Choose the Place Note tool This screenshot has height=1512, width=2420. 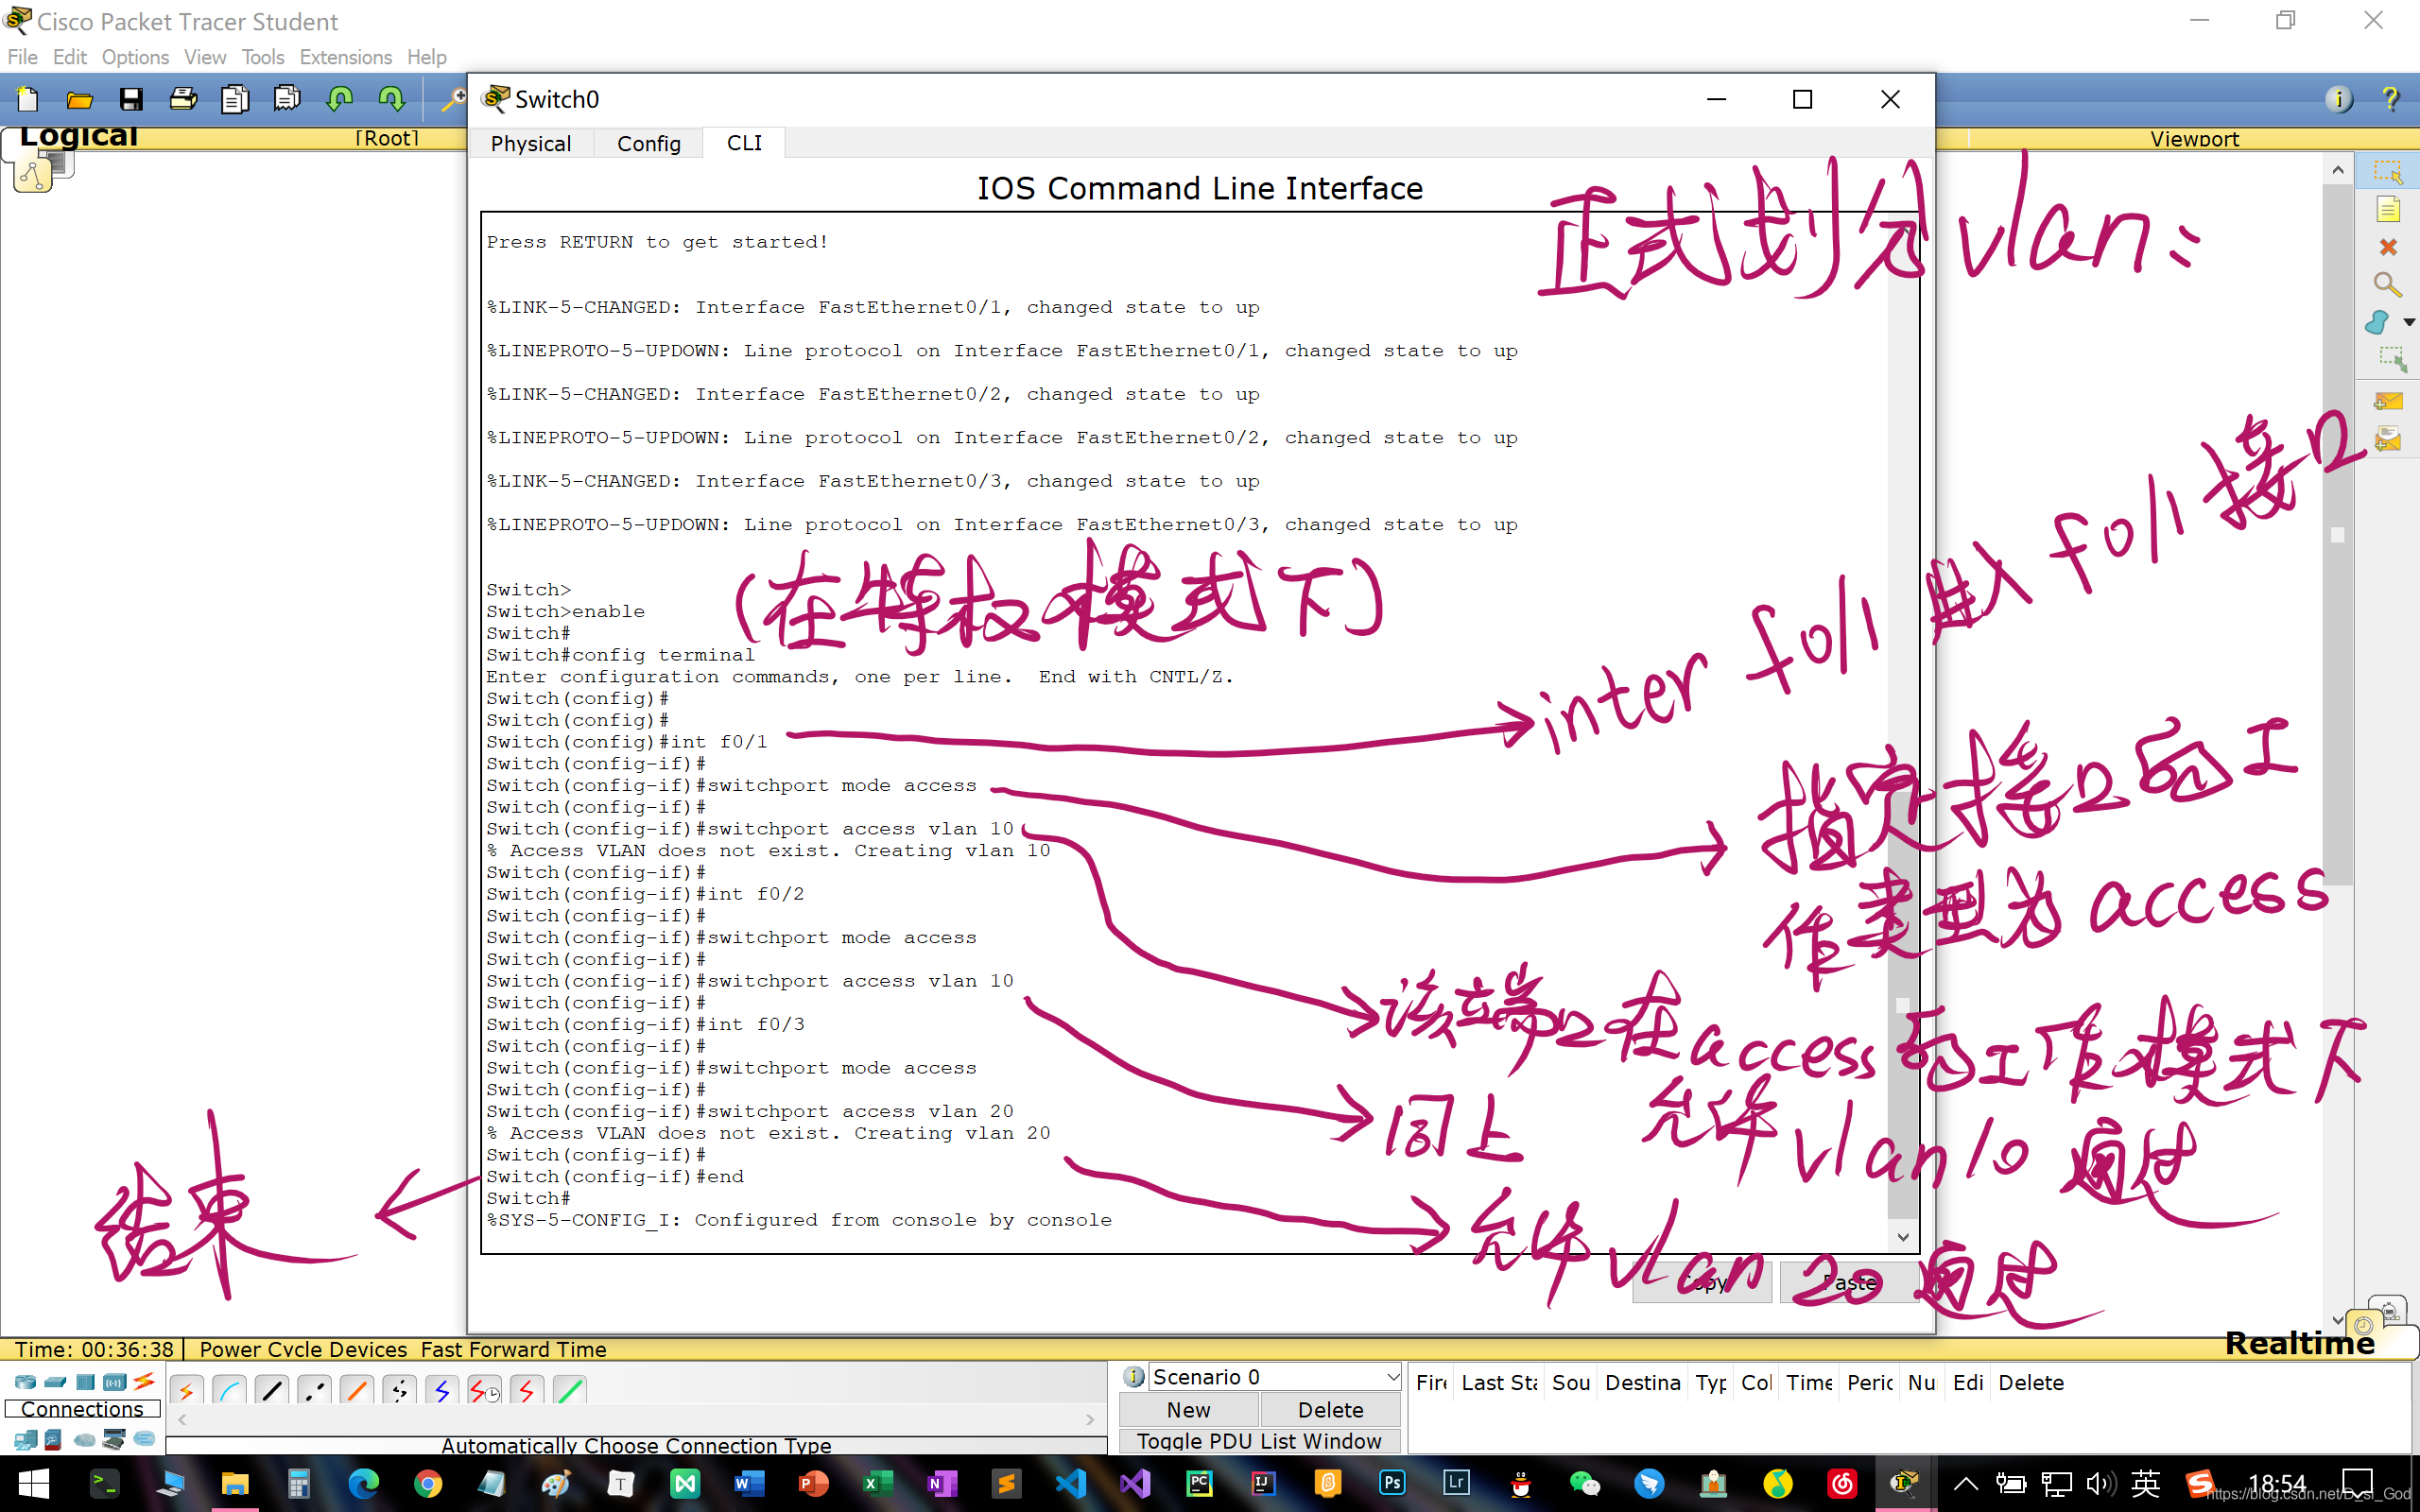click(x=2388, y=209)
